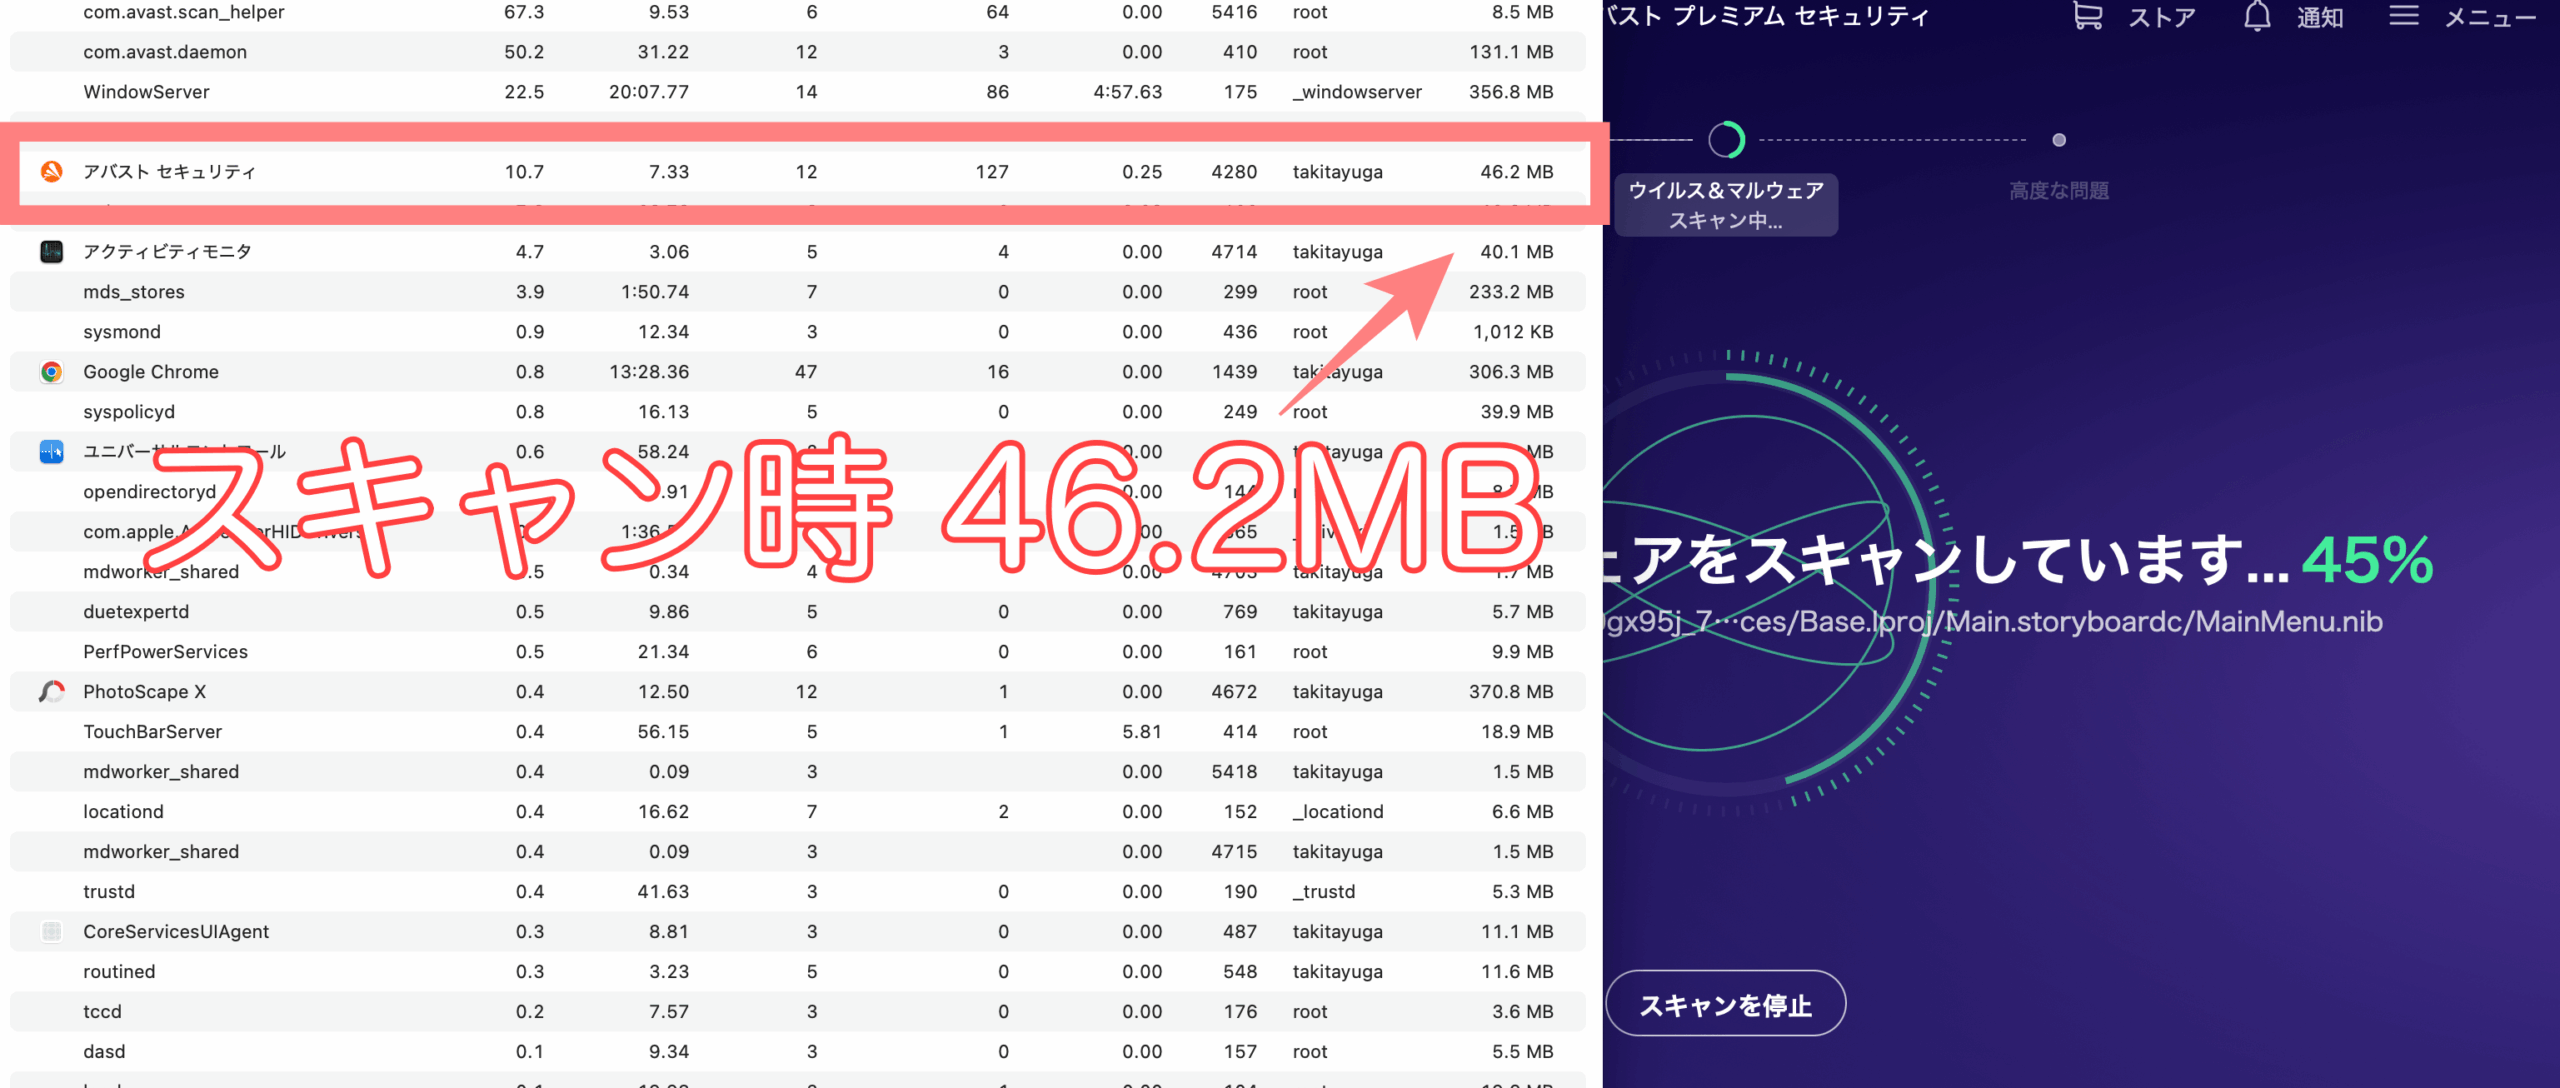
Task: Click the ウイルス&マルウェア scan step label
Action: [1726, 204]
